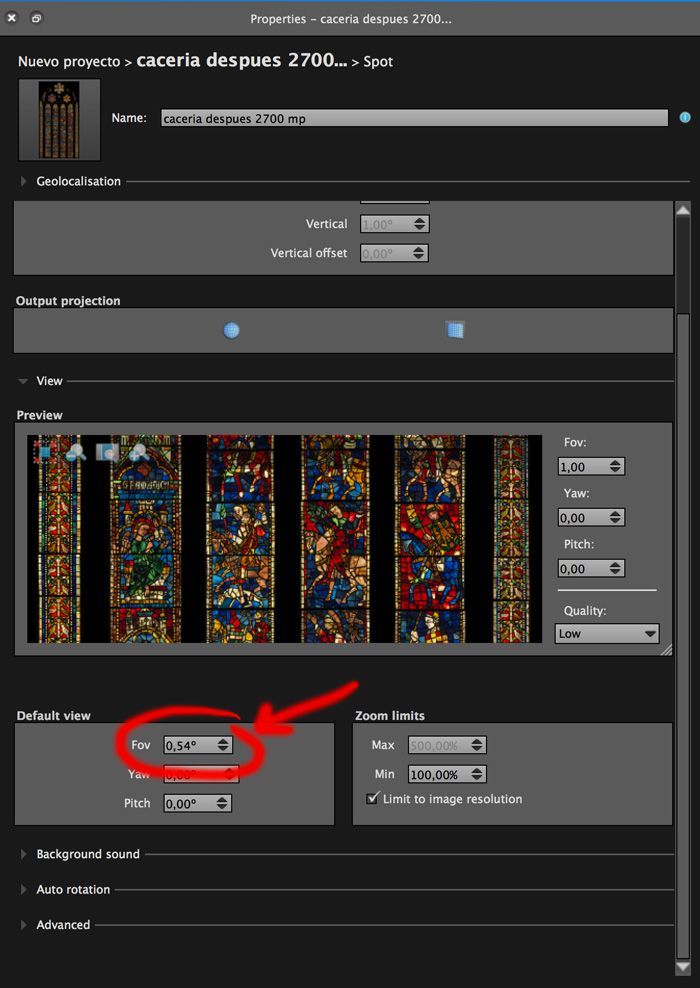
Task: Click the zoom in magnifier in Preview
Action: (138, 452)
